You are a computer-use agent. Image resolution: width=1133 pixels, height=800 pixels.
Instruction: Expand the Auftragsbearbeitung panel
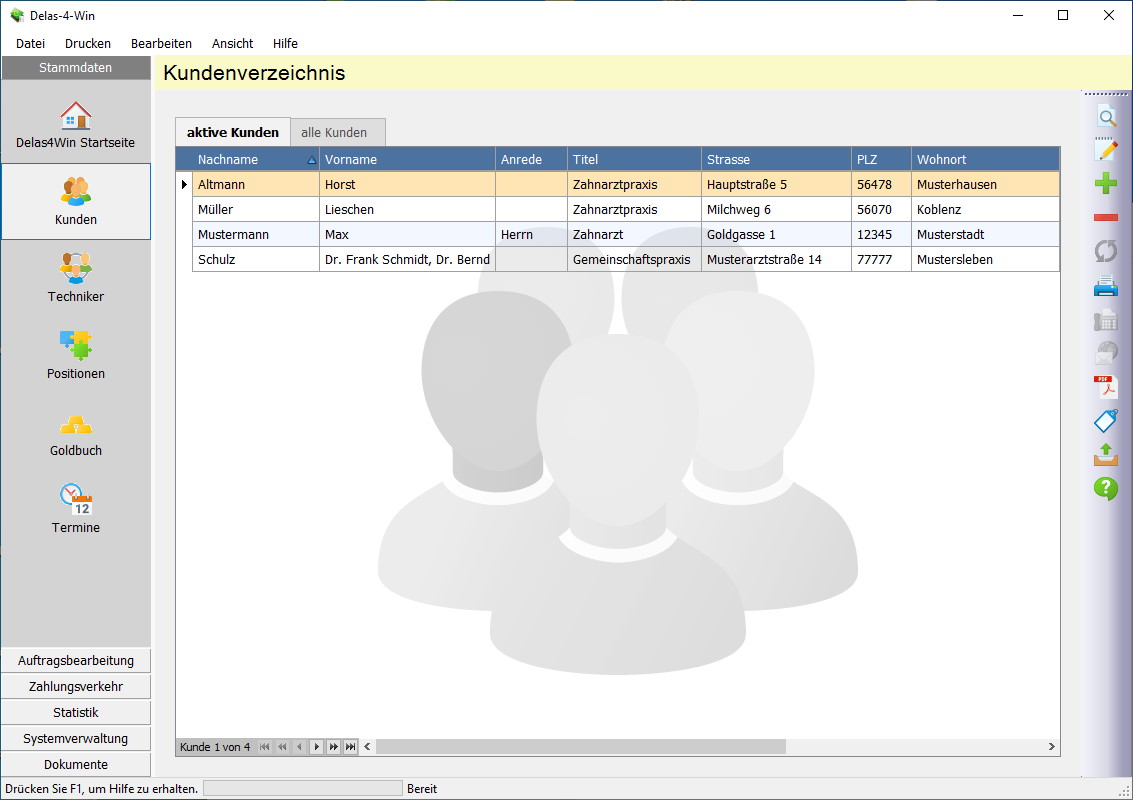(76, 660)
